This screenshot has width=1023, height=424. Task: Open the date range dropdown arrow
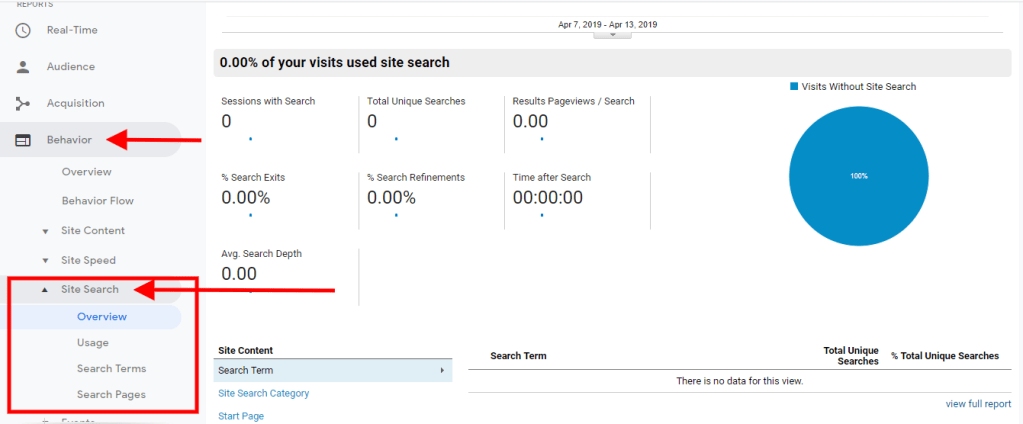coord(613,35)
